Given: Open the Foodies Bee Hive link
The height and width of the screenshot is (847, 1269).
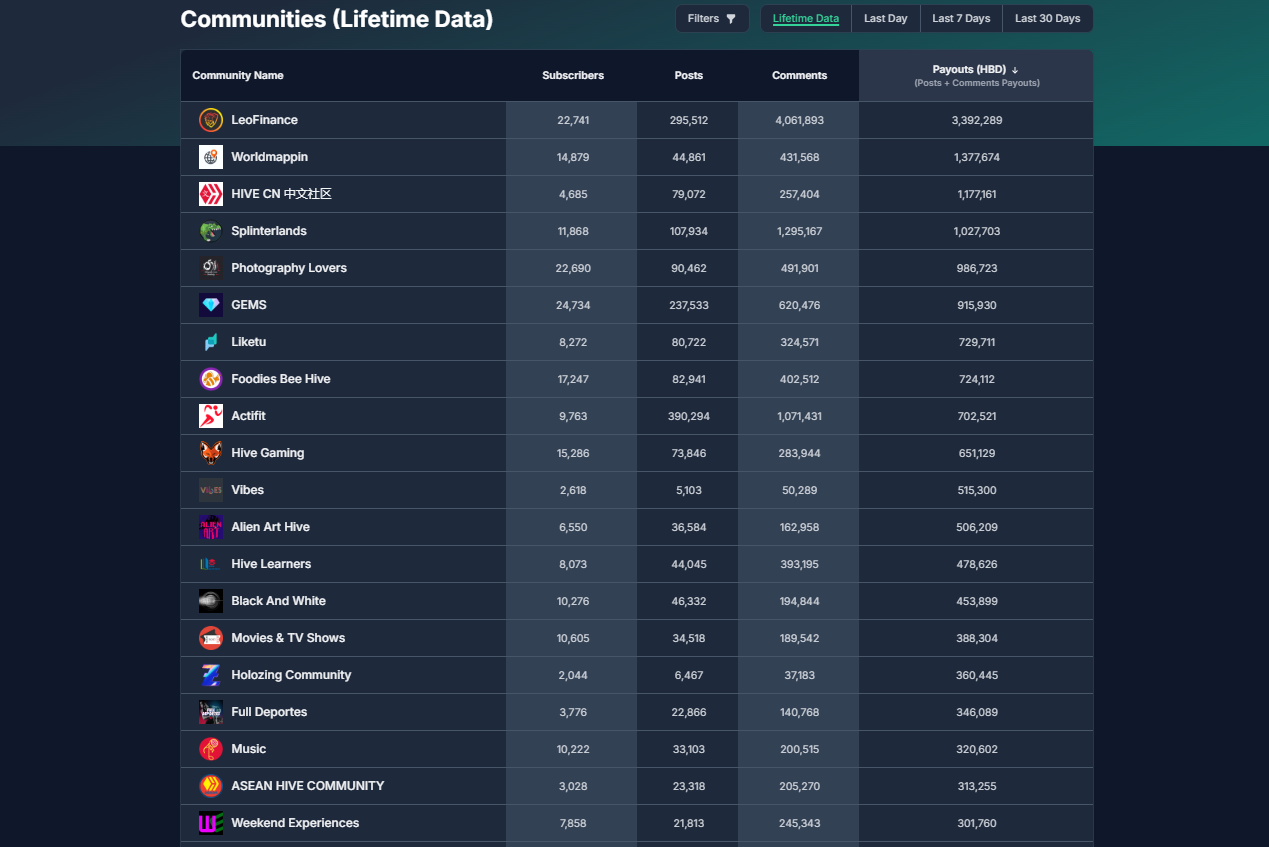Looking at the screenshot, I should [281, 379].
